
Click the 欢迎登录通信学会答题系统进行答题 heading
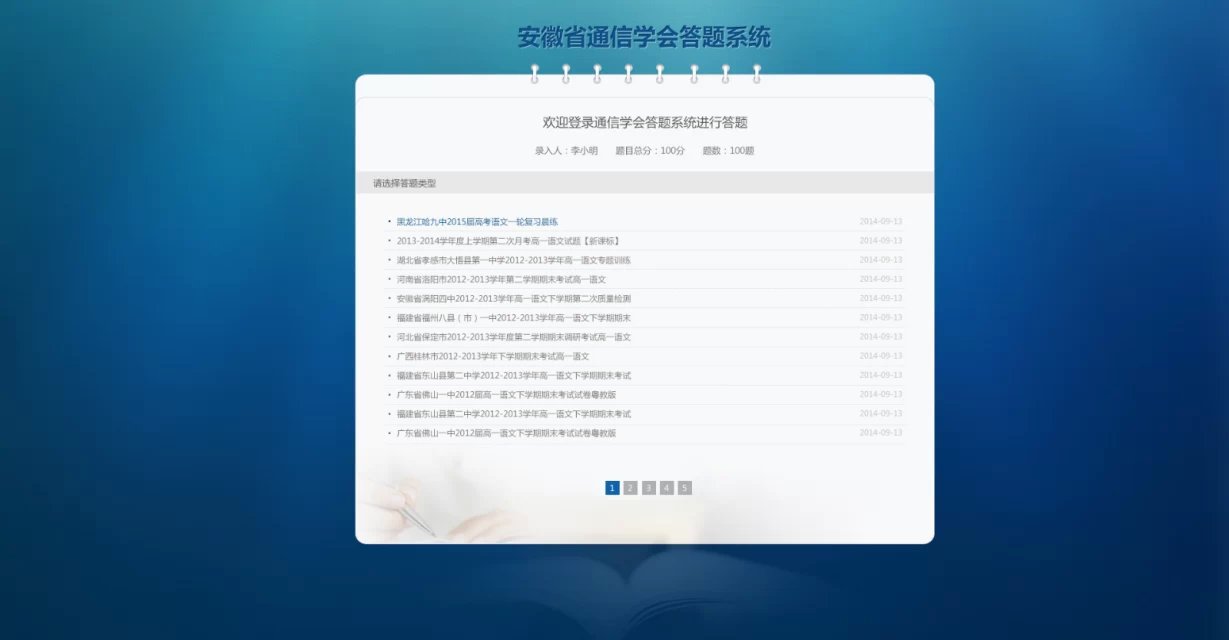click(x=644, y=123)
